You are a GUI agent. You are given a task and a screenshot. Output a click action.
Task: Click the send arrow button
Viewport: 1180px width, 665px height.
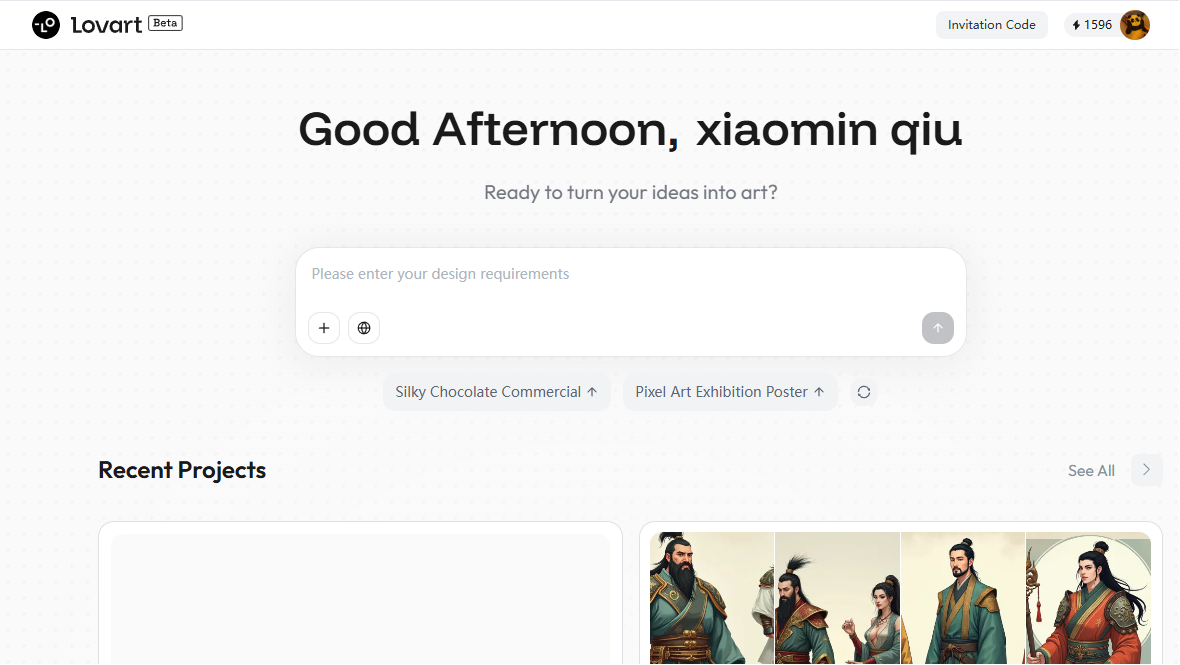tap(938, 328)
